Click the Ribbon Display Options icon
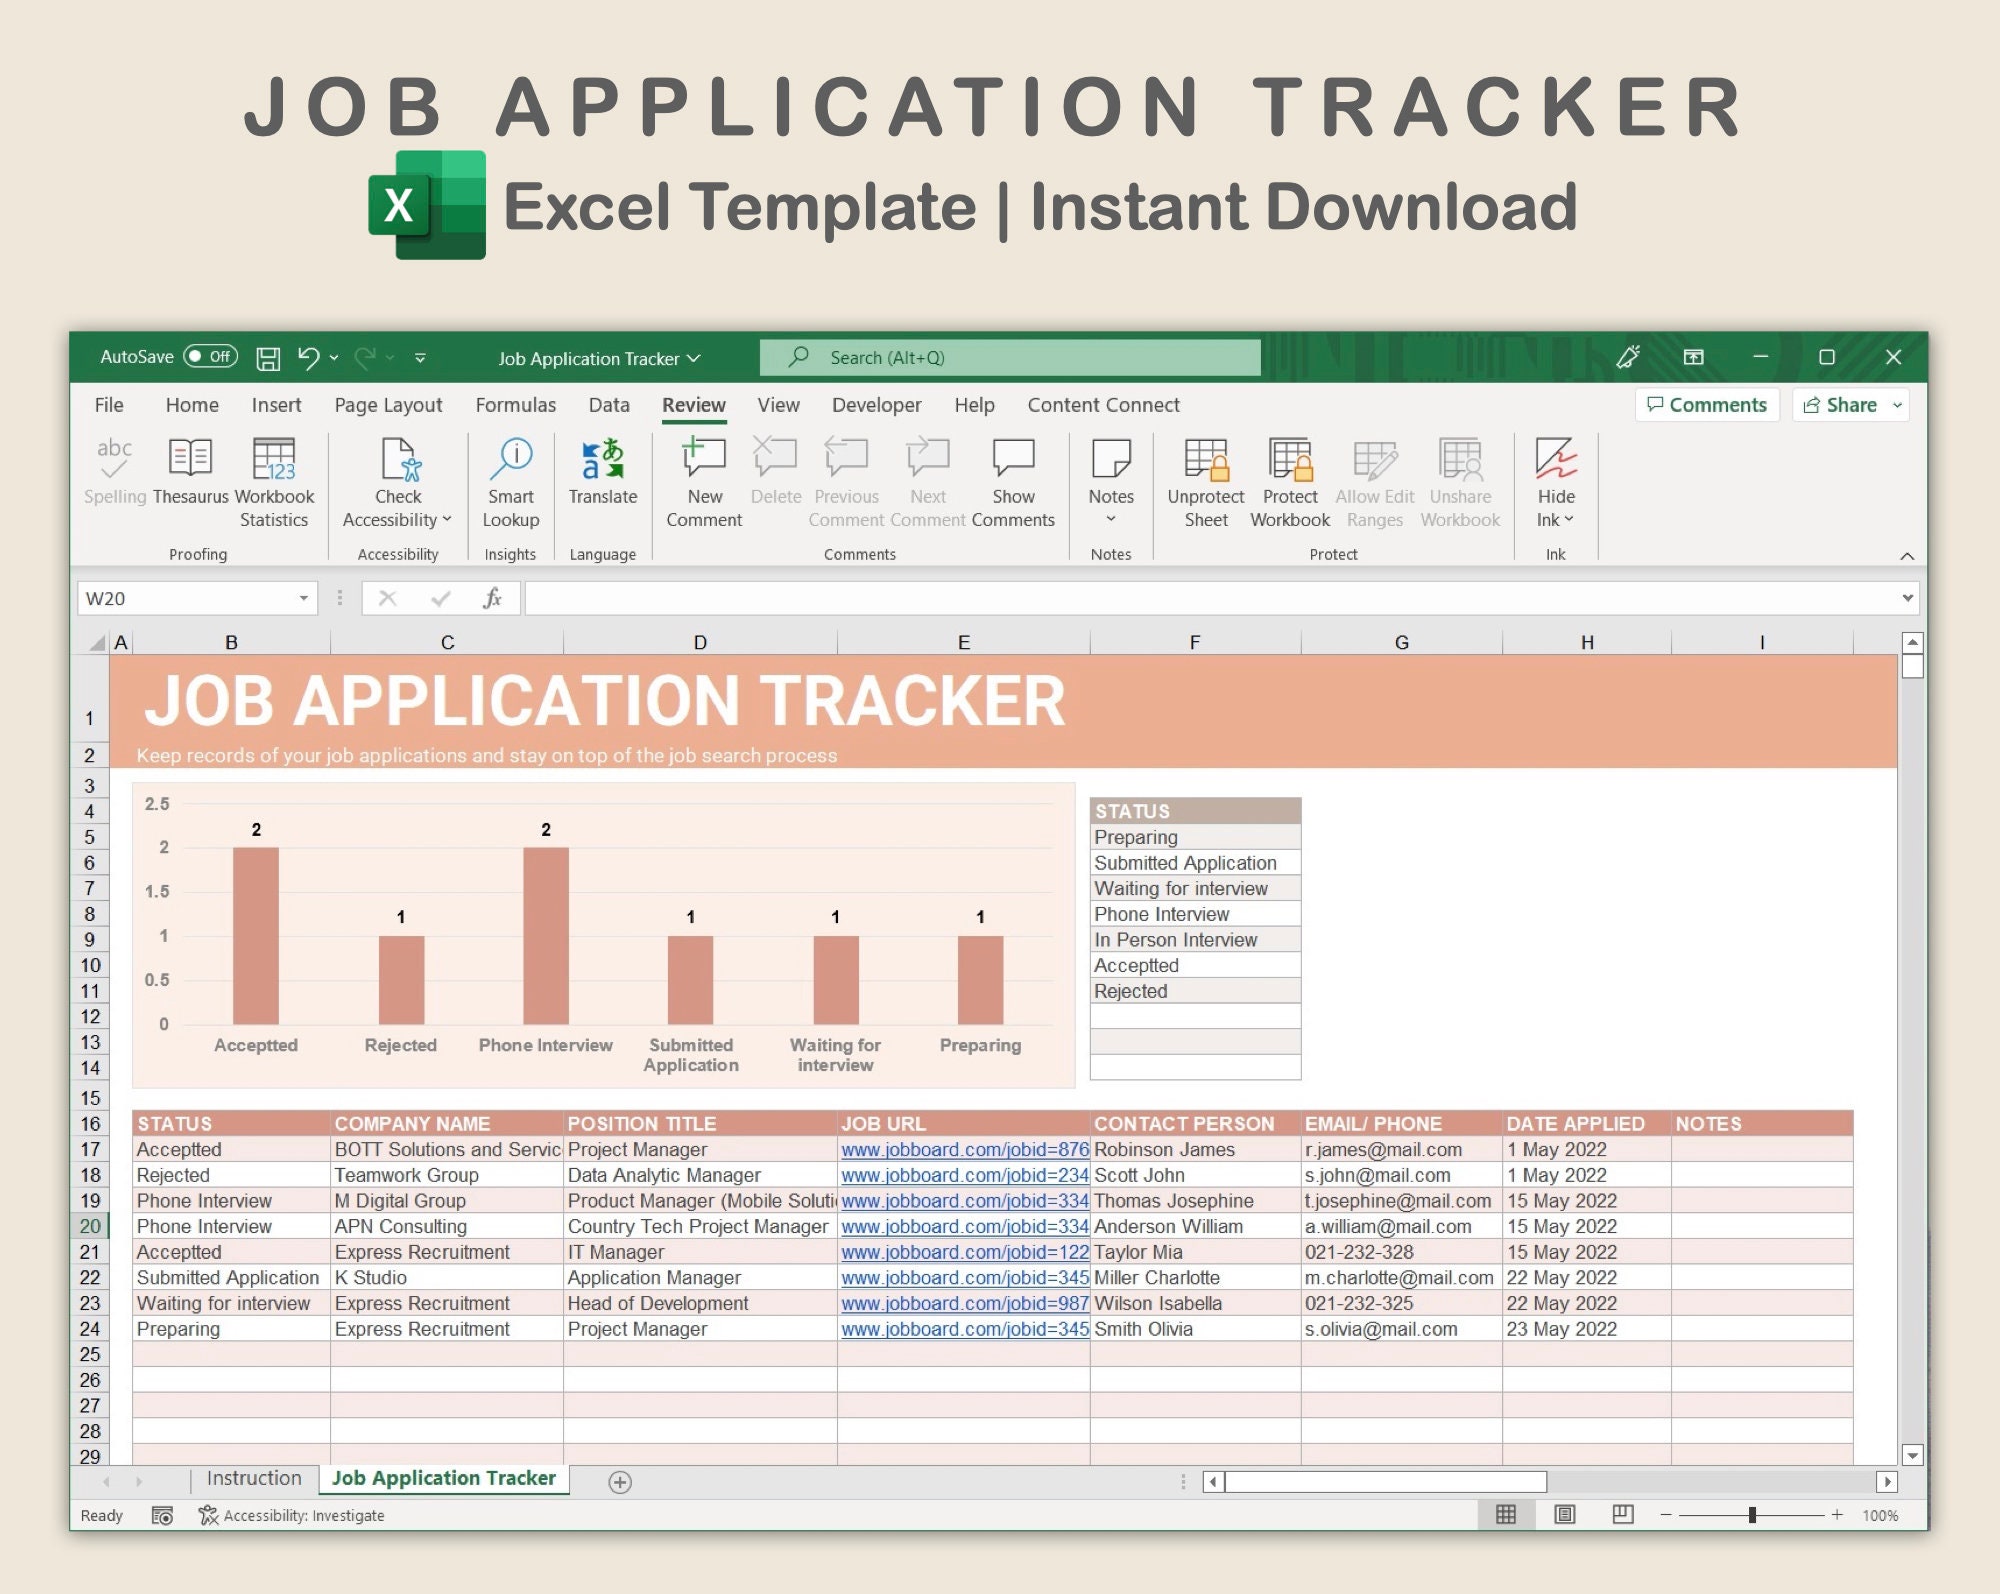The height and width of the screenshot is (1594, 2000). tap(1693, 357)
